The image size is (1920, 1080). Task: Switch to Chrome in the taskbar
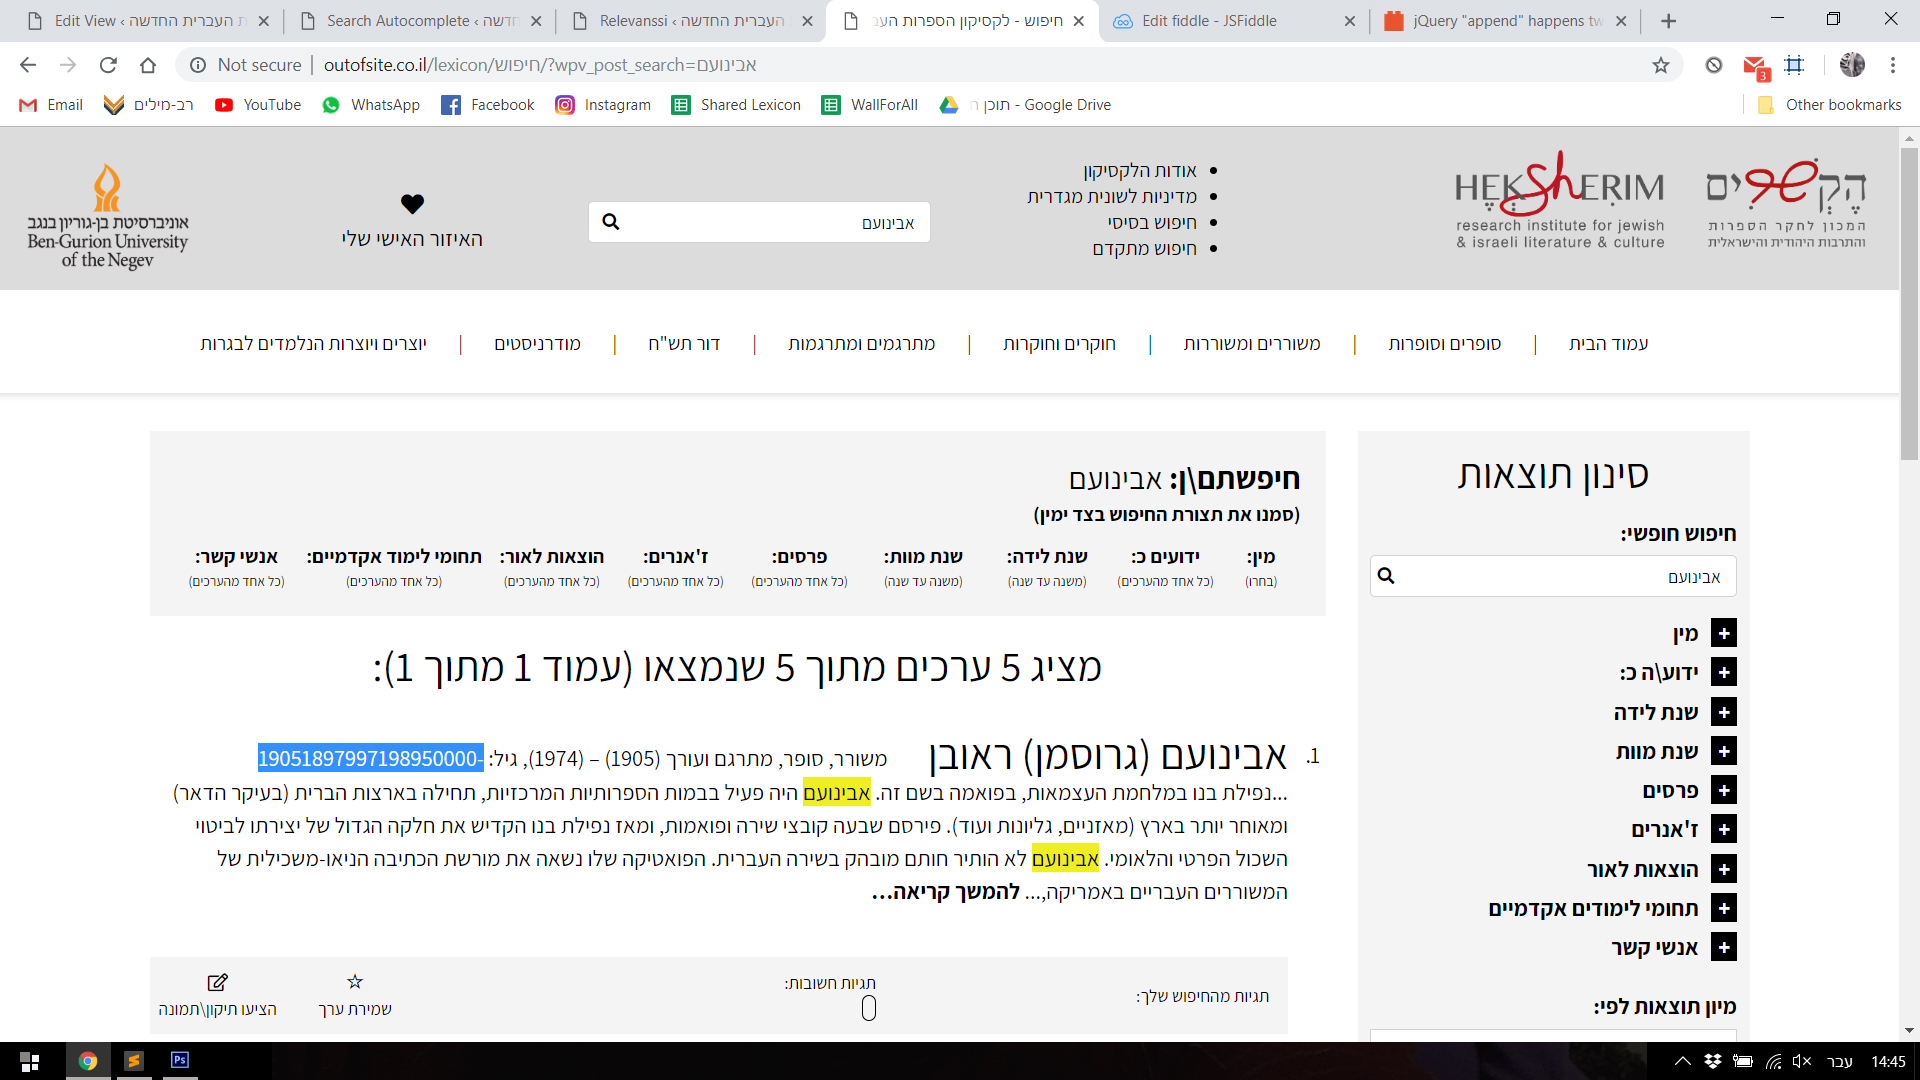tap(88, 1061)
